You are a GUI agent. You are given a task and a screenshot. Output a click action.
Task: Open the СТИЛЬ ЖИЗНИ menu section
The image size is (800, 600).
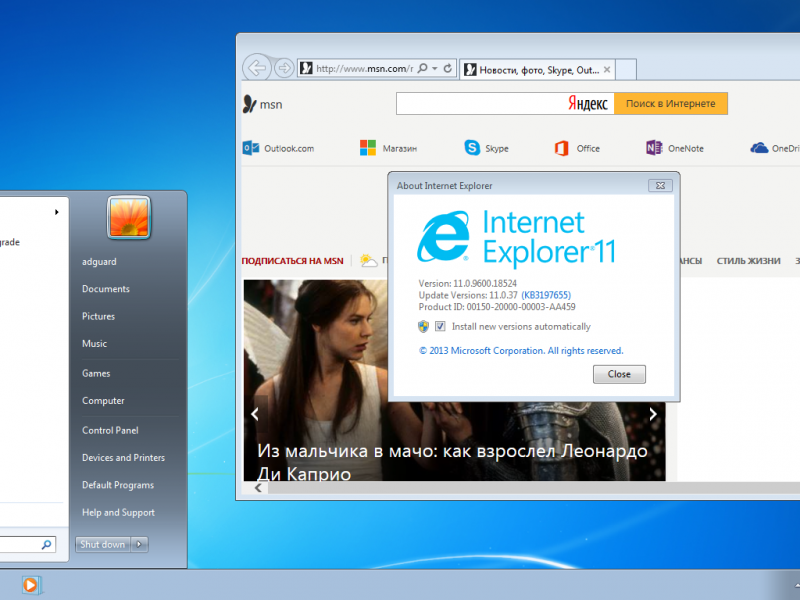click(x=748, y=261)
